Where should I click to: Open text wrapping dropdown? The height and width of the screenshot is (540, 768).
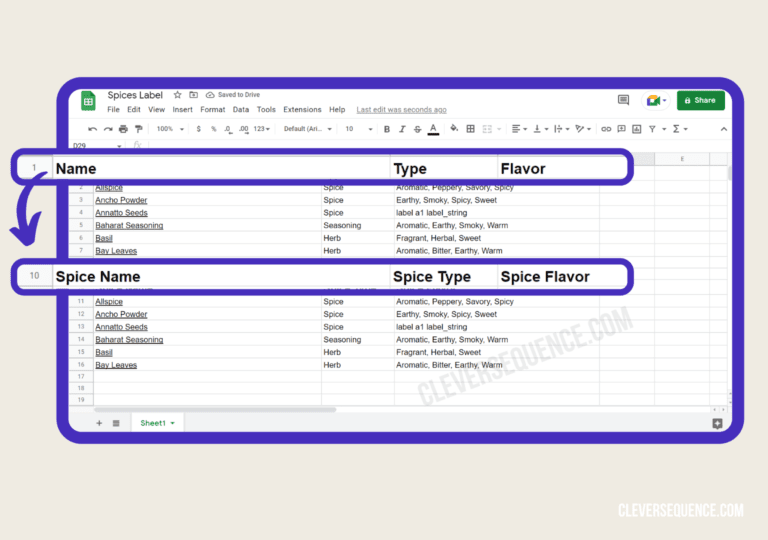point(561,129)
